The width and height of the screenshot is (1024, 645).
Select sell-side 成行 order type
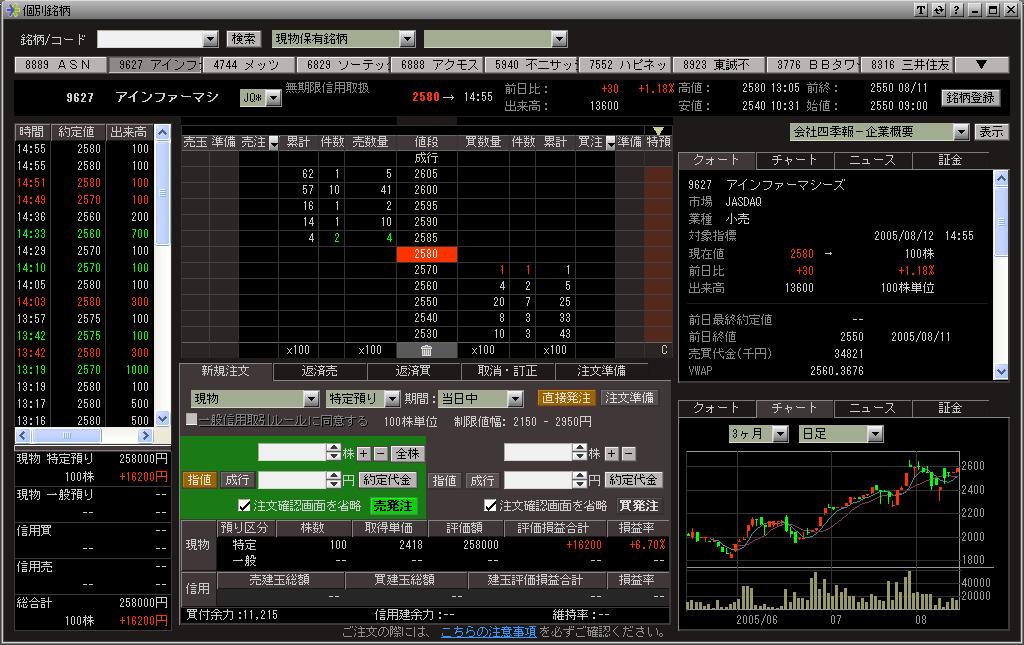pos(236,480)
